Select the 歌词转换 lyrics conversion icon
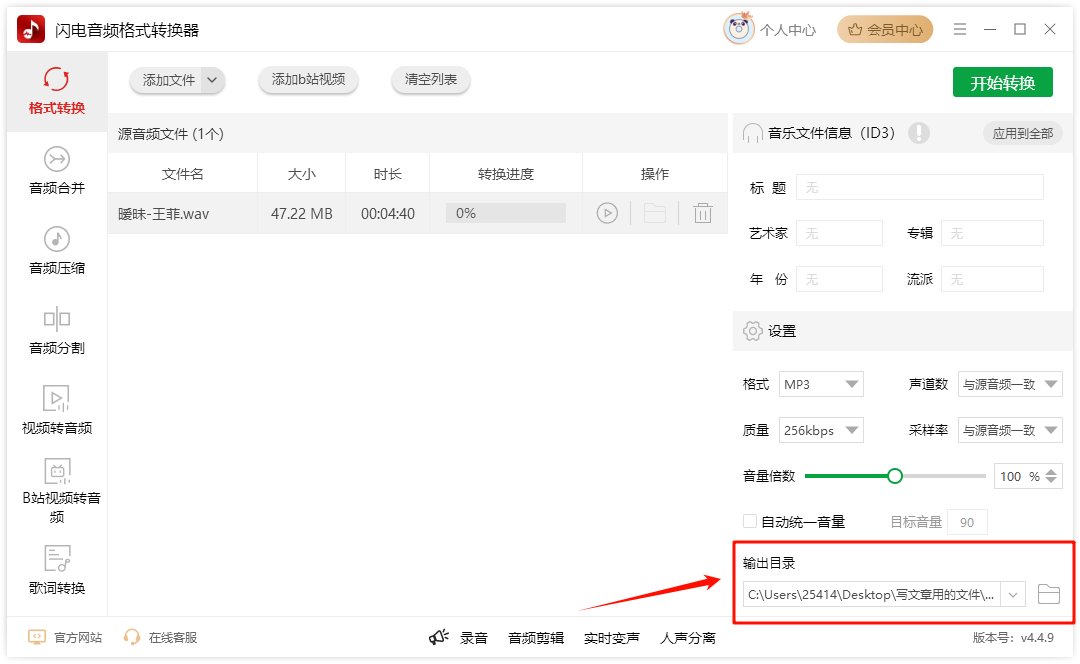The image size is (1080, 664). pyautogui.click(x=57, y=559)
